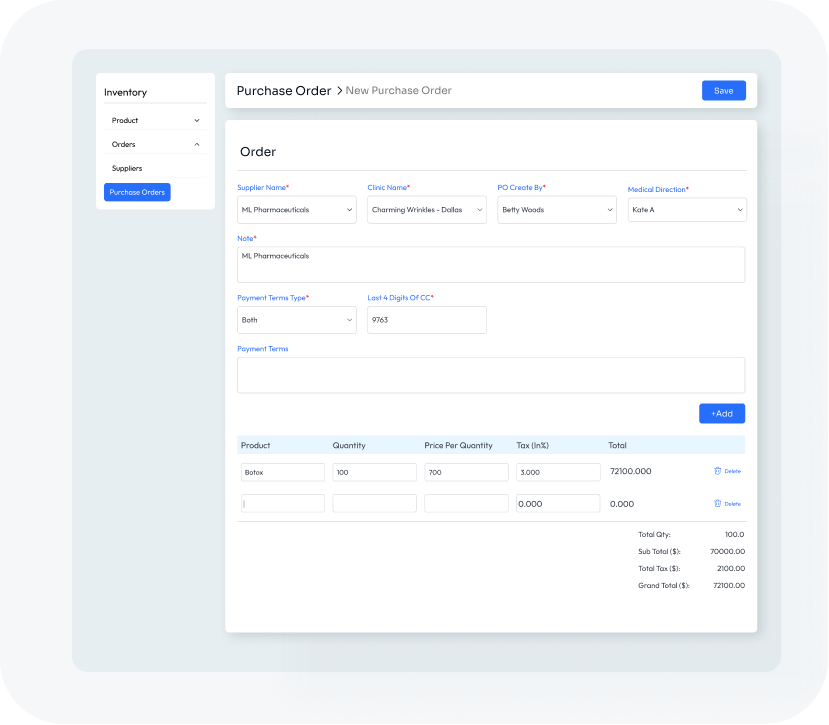Click the +Add button

(x=721, y=413)
